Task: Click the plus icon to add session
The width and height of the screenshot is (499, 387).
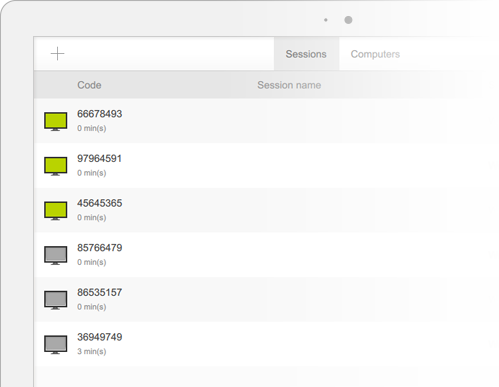Action: point(57,54)
